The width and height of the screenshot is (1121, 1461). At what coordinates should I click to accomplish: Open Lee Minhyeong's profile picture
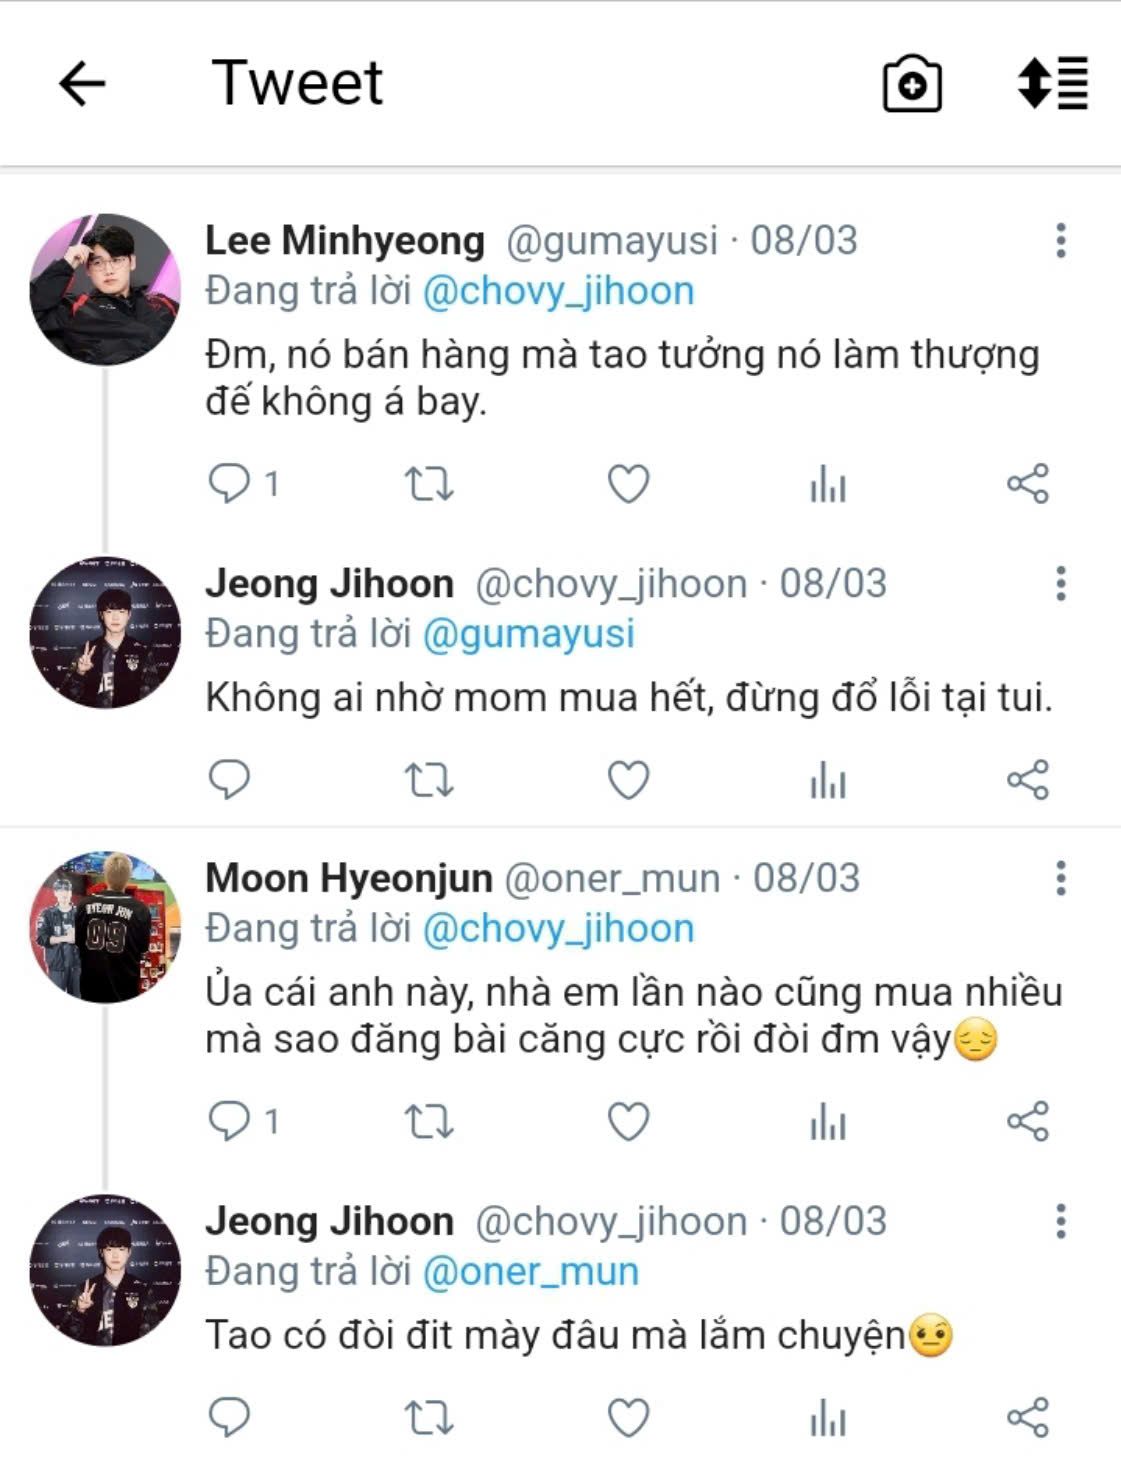[x=105, y=289]
